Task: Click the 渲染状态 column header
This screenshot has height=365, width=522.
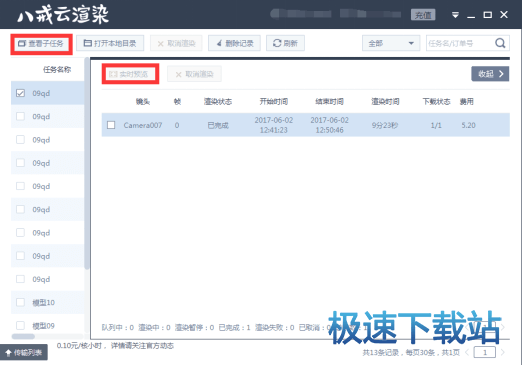Action: 218,101
